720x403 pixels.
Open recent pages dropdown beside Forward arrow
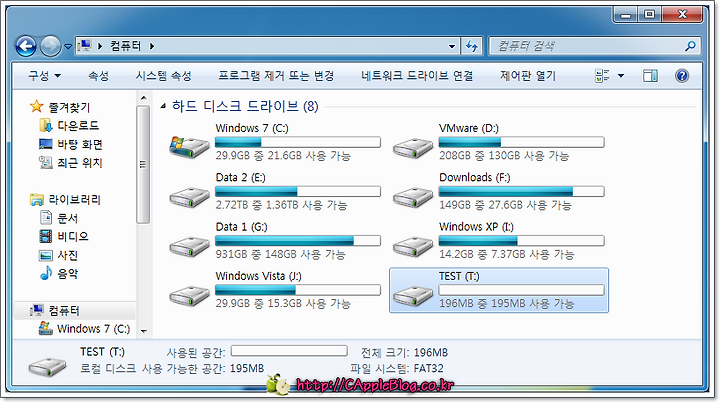[68, 46]
